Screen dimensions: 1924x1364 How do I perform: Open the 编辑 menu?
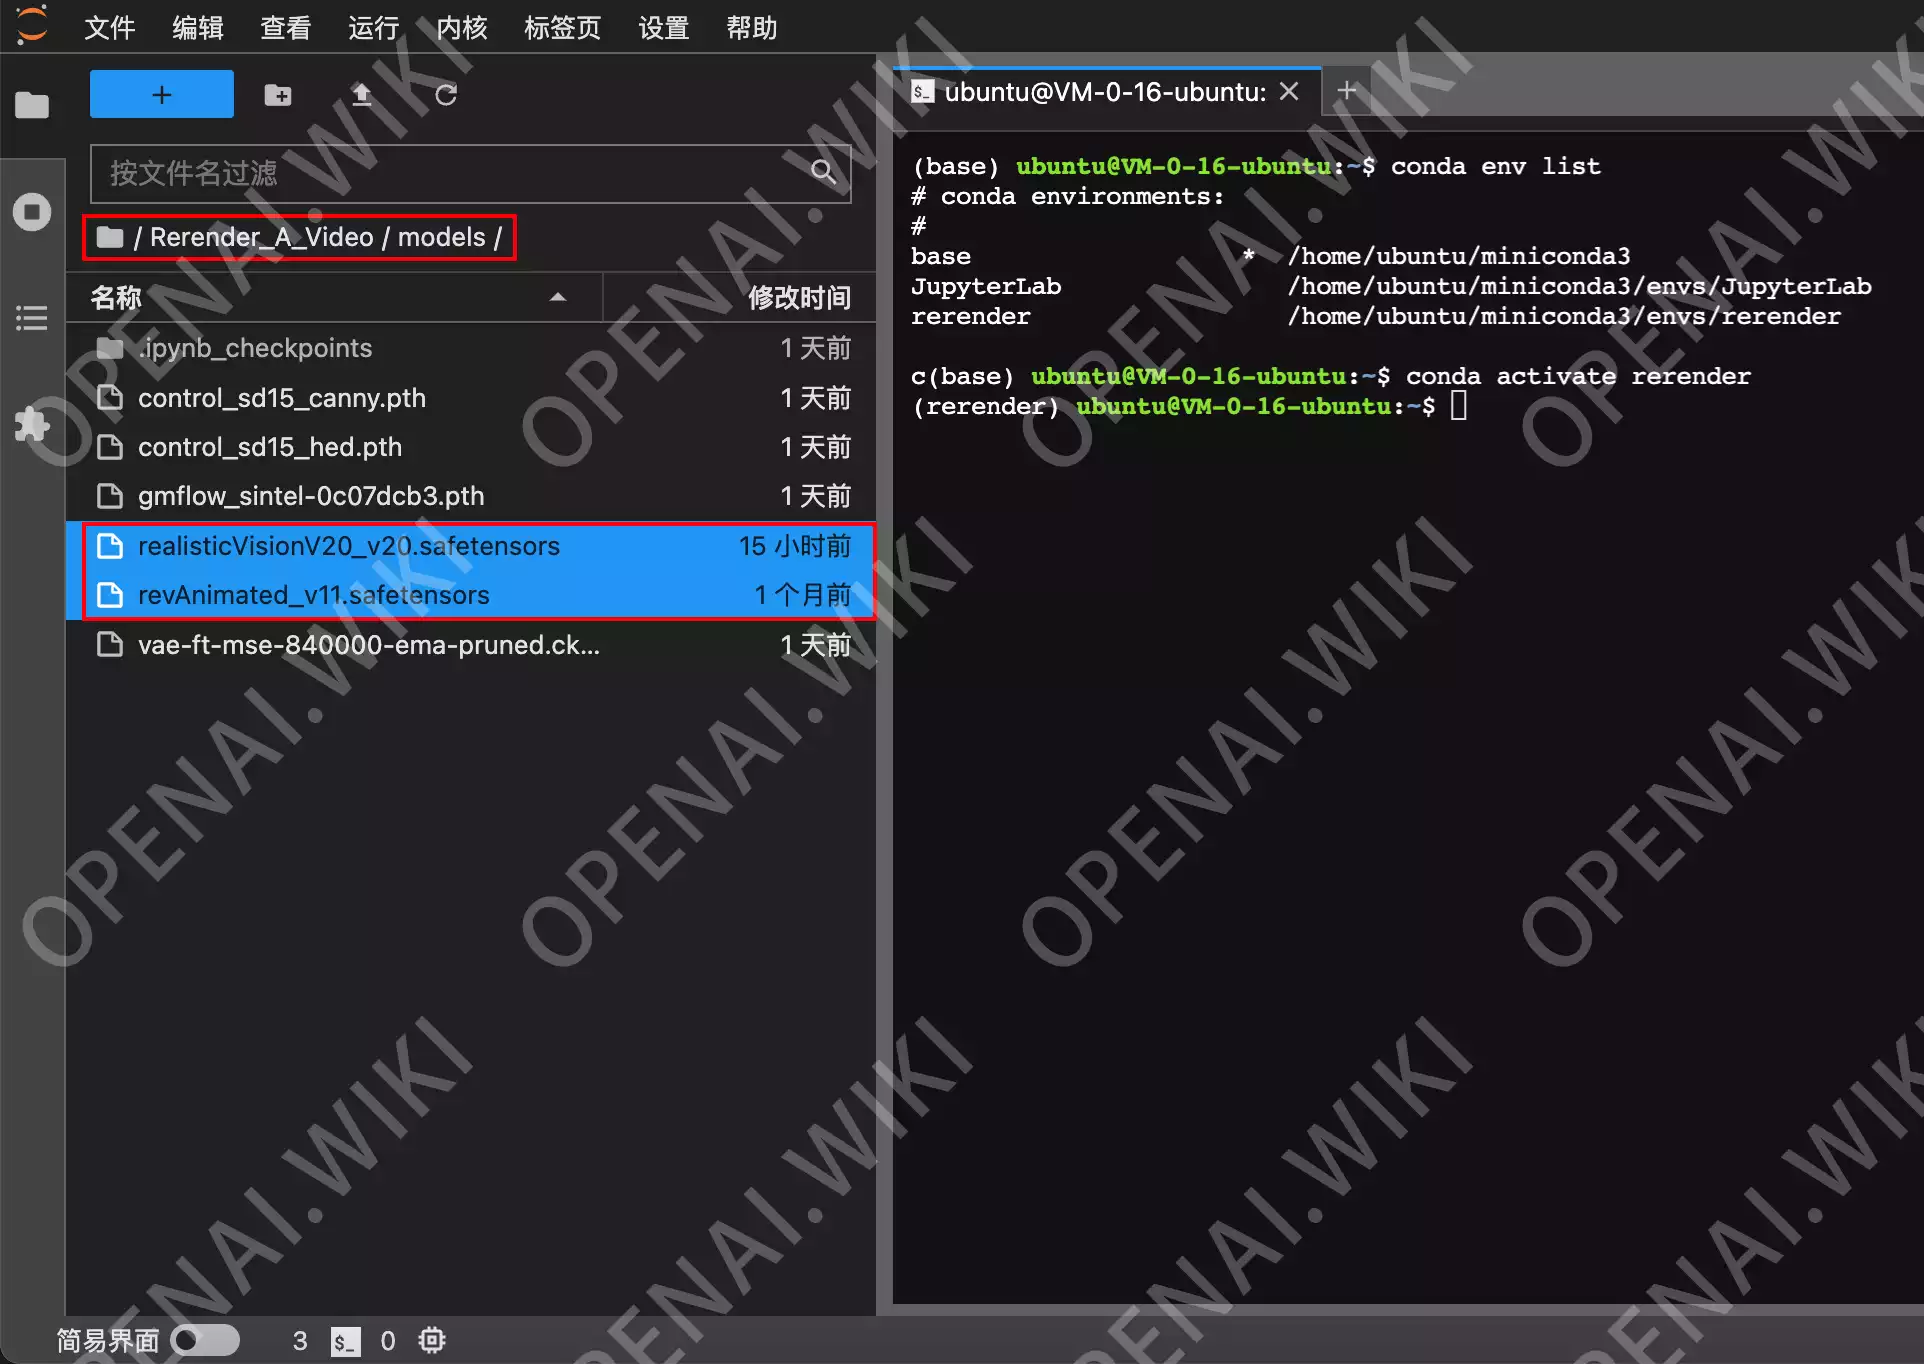click(x=198, y=28)
